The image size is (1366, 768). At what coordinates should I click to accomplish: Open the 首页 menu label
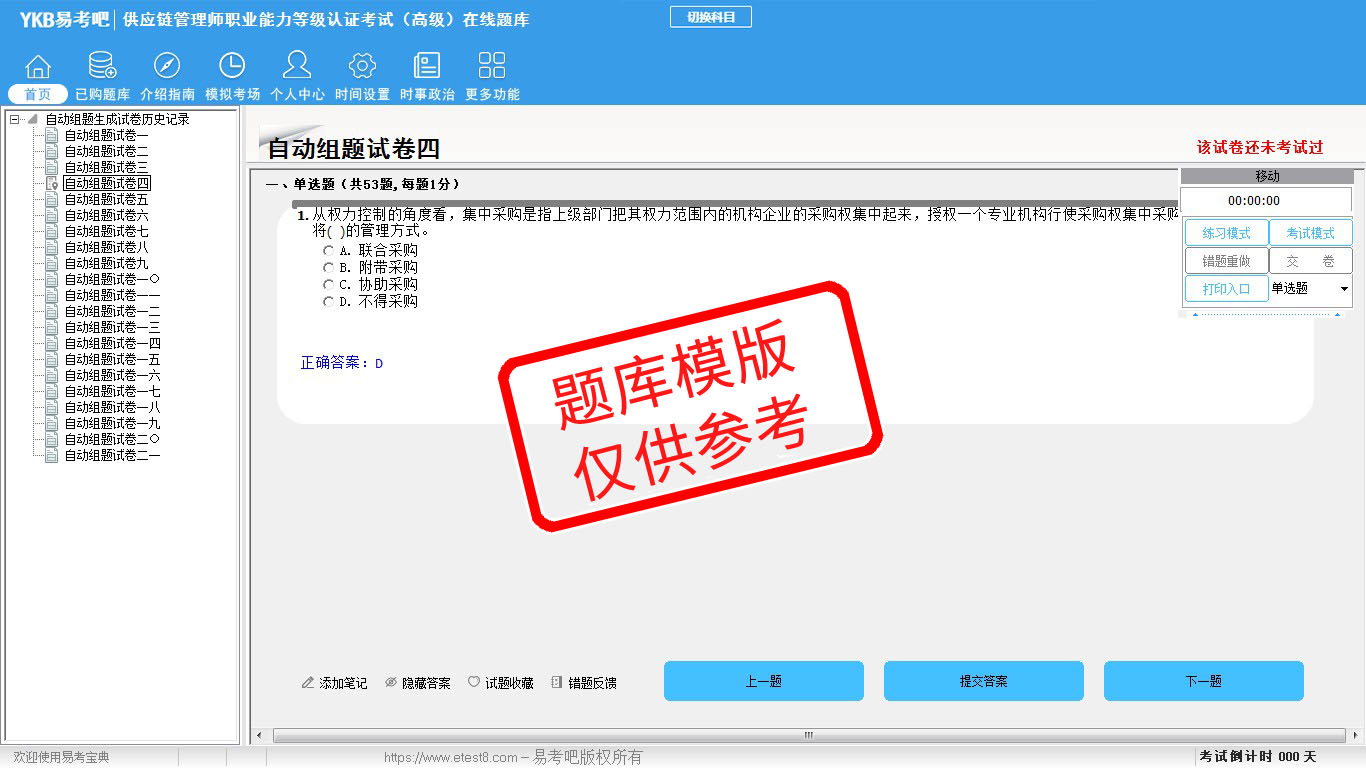pyautogui.click(x=38, y=94)
